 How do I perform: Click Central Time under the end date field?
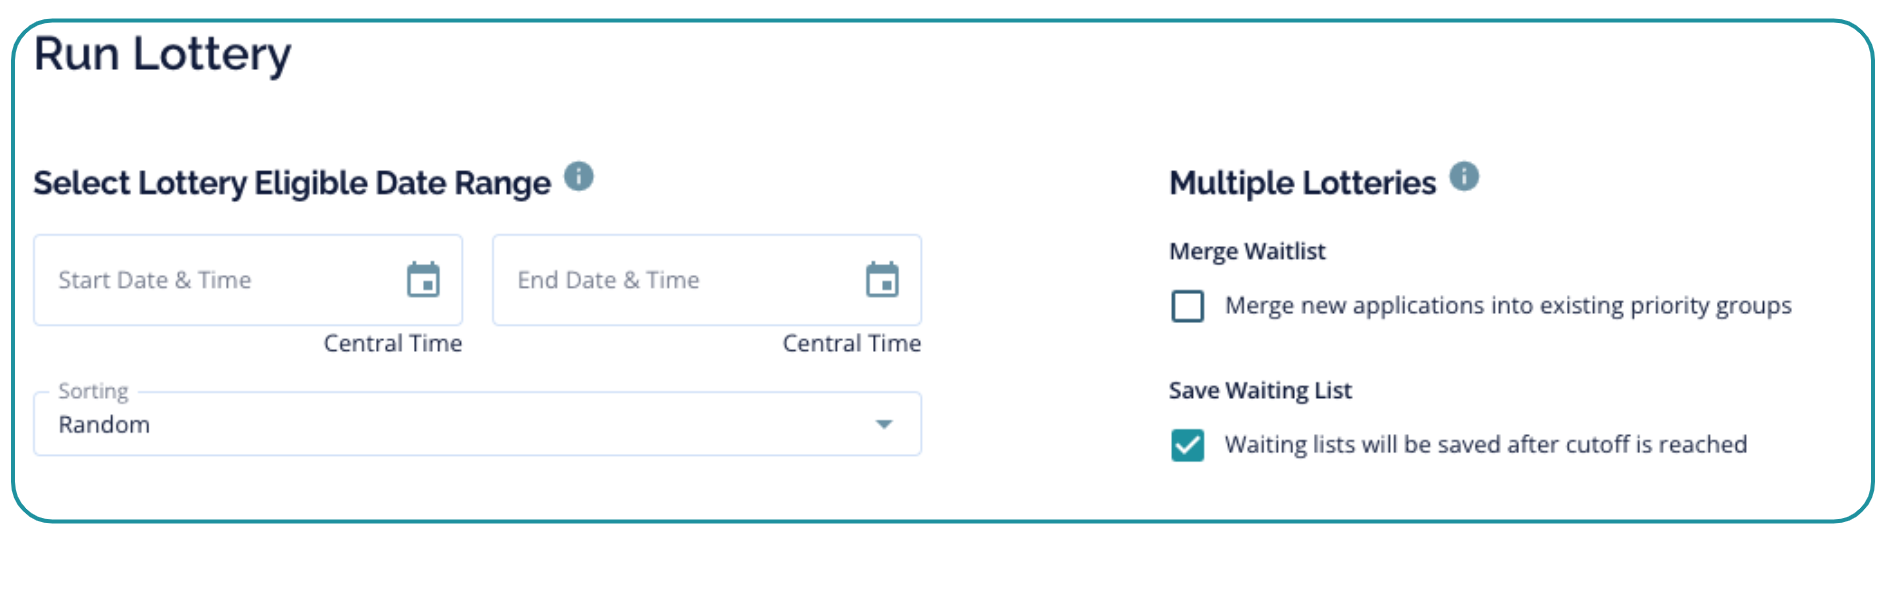pyautogui.click(x=851, y=344)
